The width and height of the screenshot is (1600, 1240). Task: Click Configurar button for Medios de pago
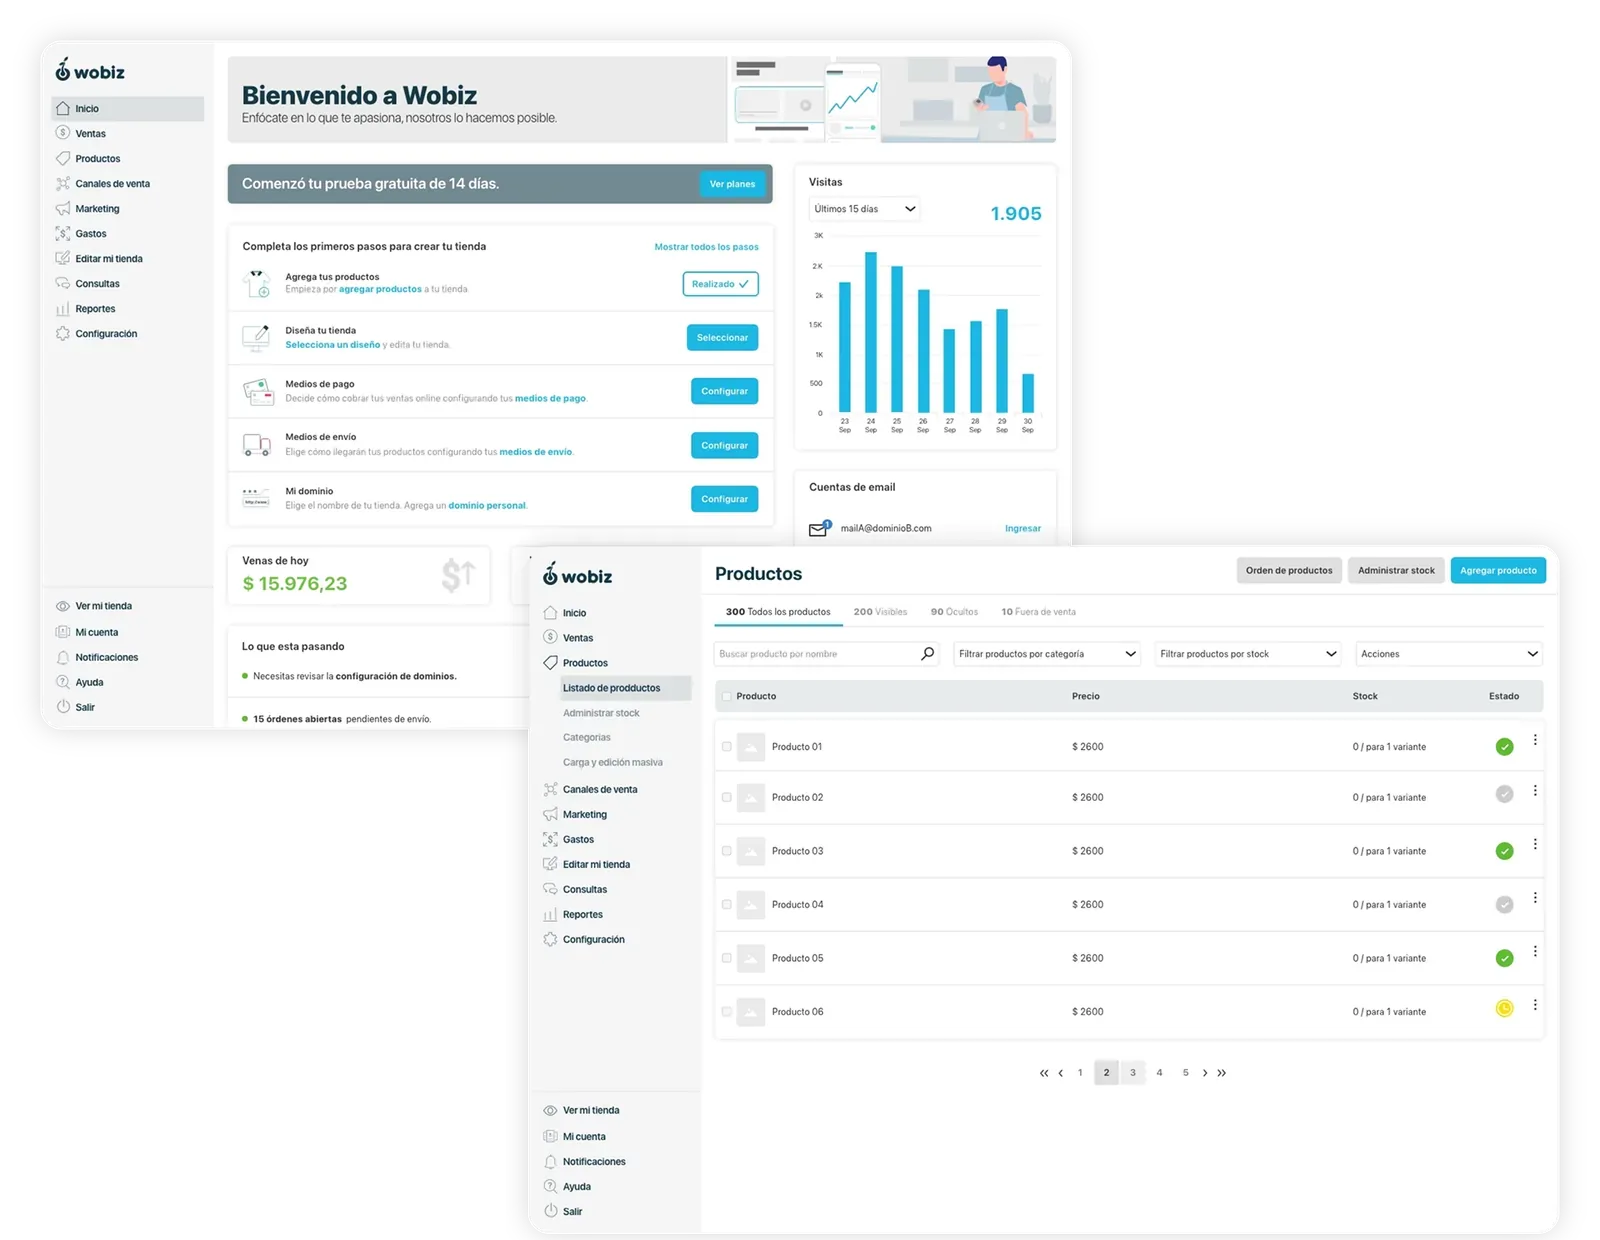coord(724,391)
